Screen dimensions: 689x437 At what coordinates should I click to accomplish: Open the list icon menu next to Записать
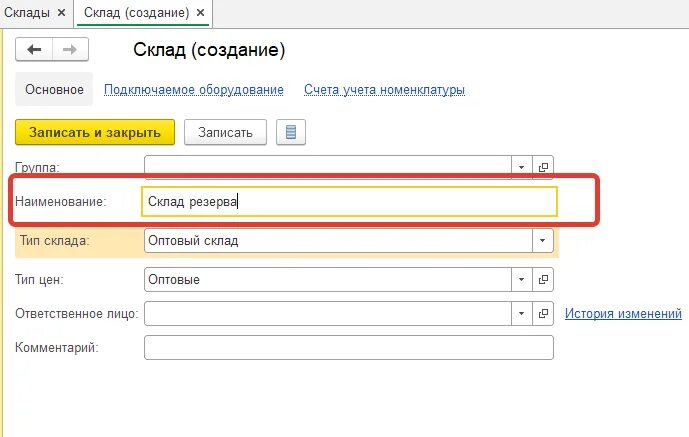[x=291, y=132]
